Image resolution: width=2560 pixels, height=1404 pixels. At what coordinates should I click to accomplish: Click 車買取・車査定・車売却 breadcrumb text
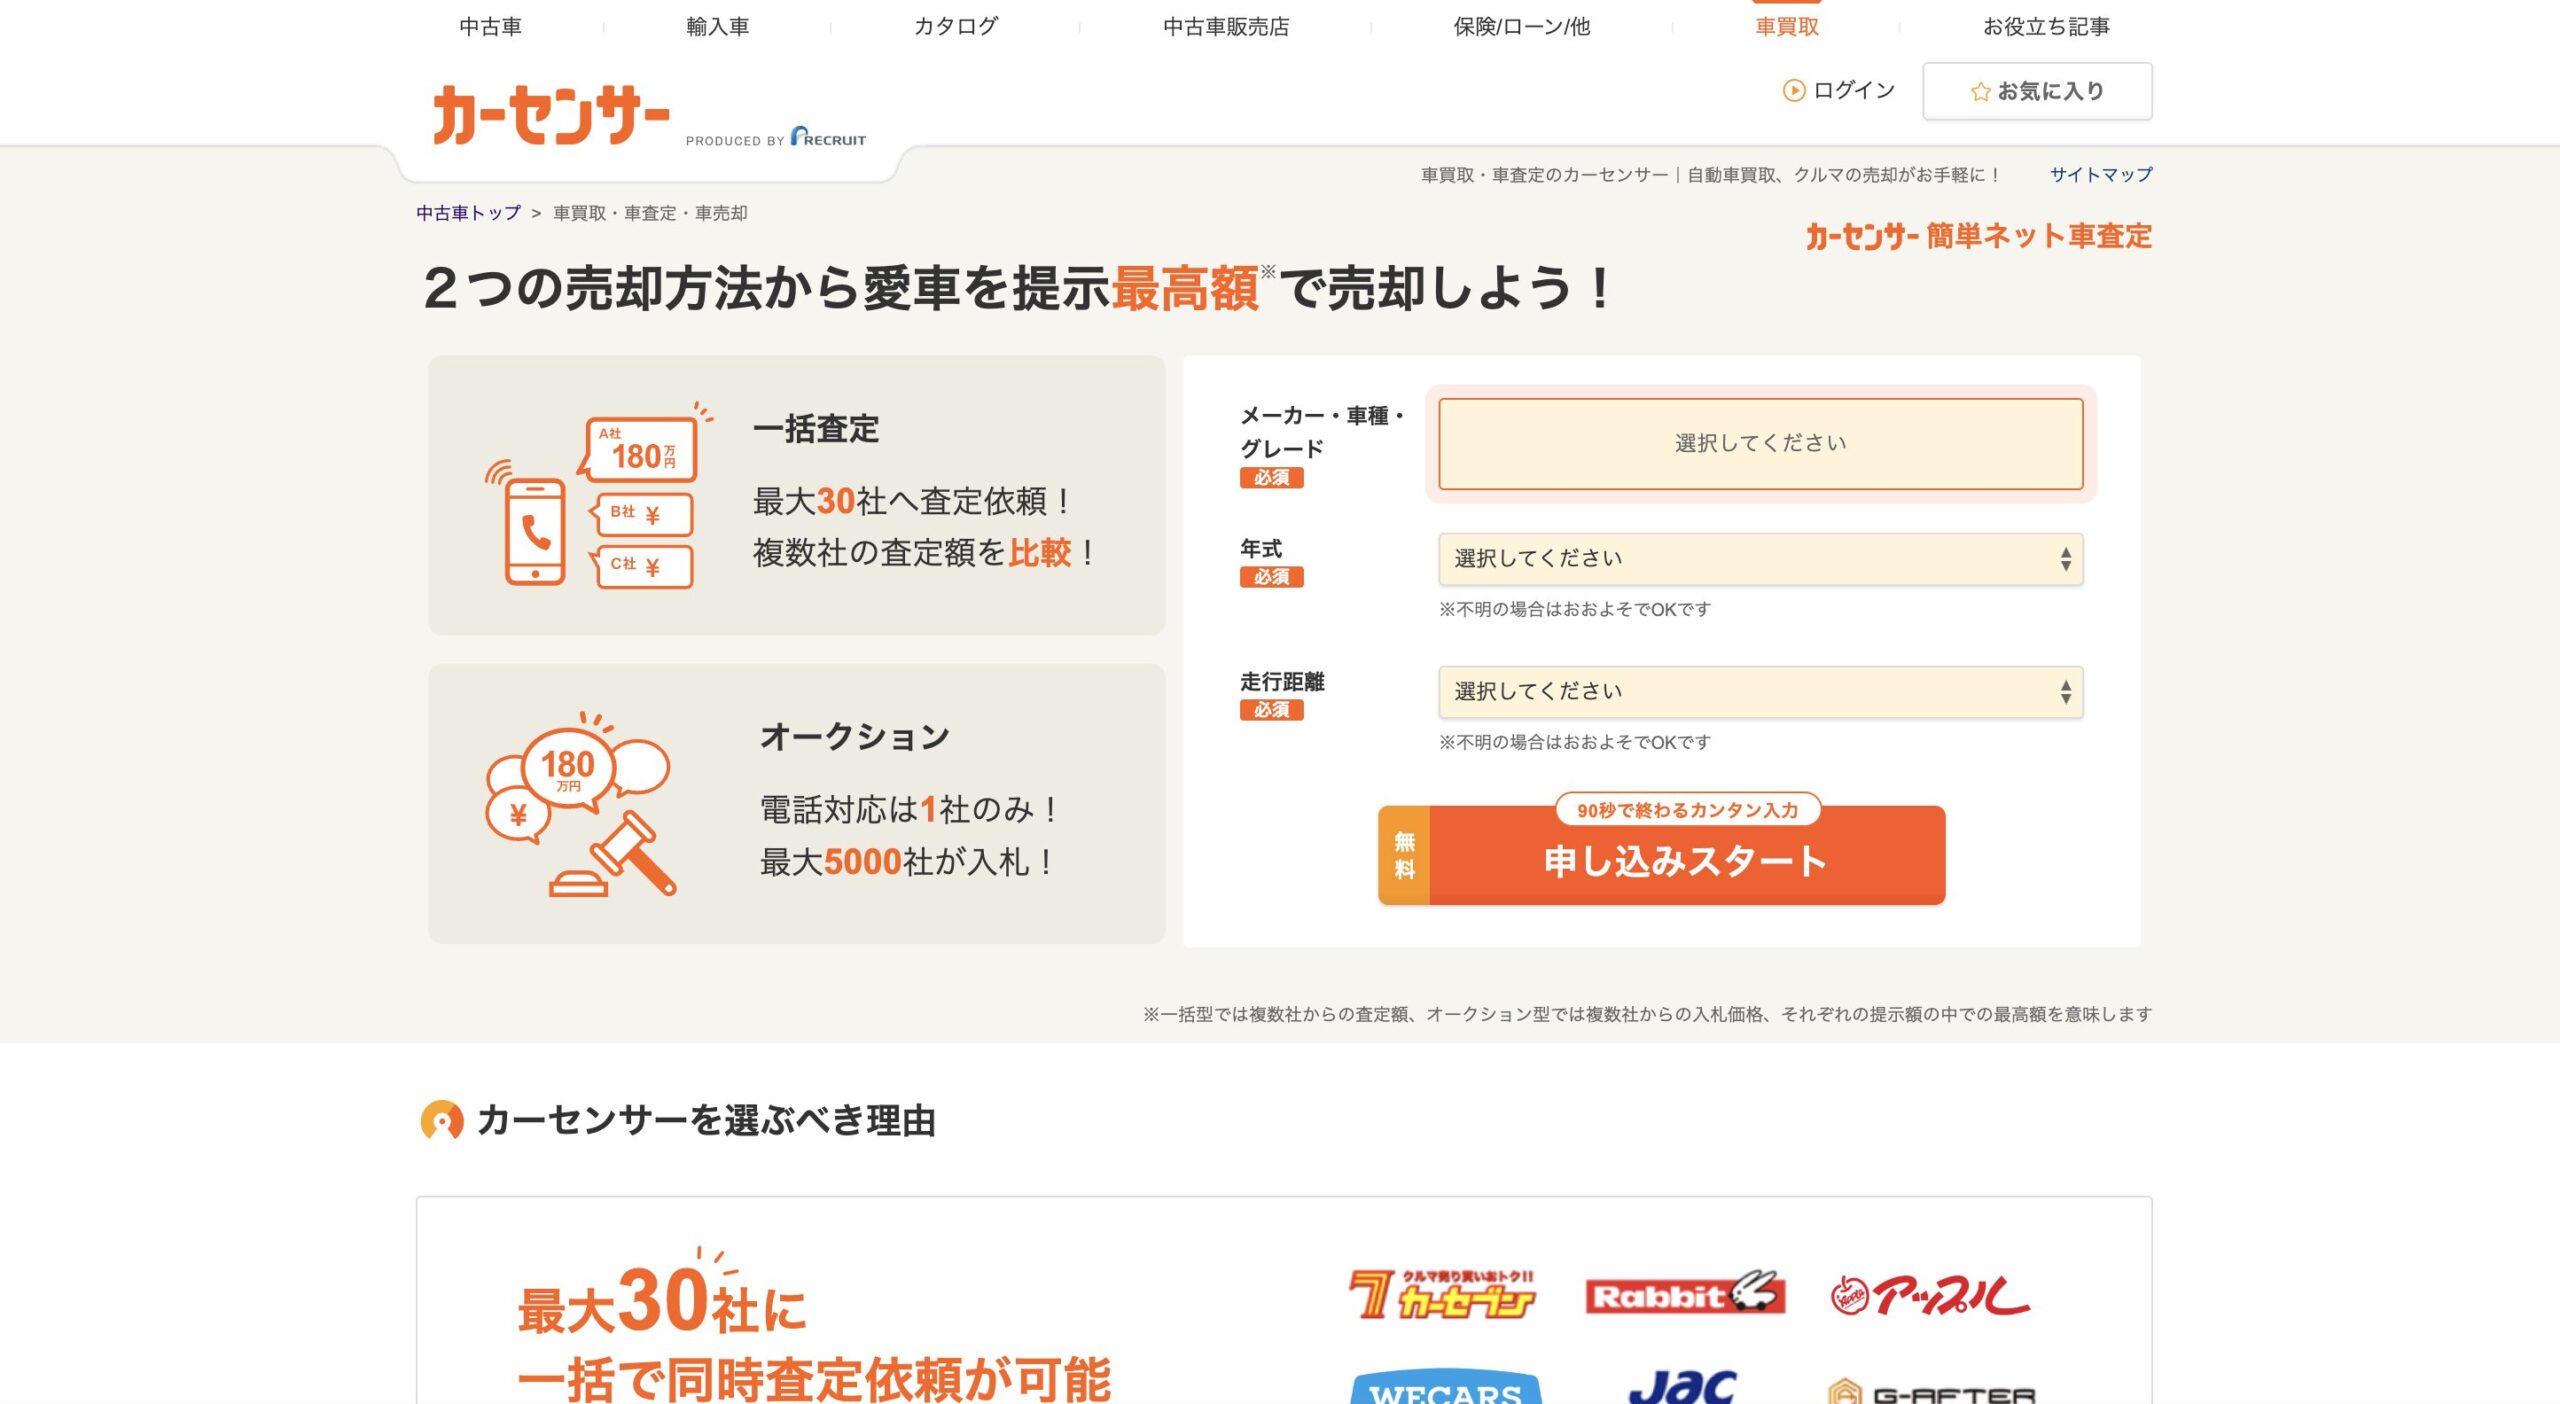pyautogui.click(x=650, y=213)
